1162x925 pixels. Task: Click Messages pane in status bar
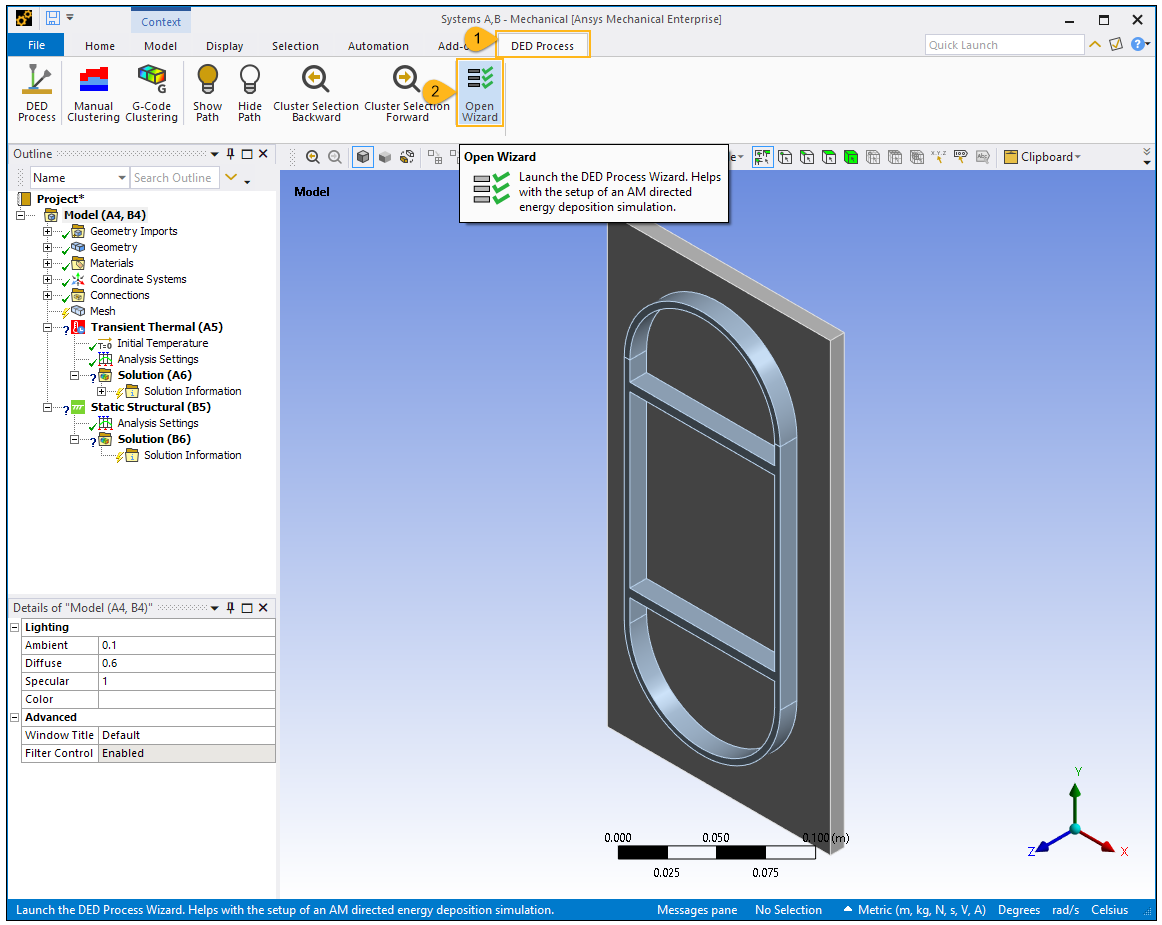pyautogui.click(x=696, y=910)
